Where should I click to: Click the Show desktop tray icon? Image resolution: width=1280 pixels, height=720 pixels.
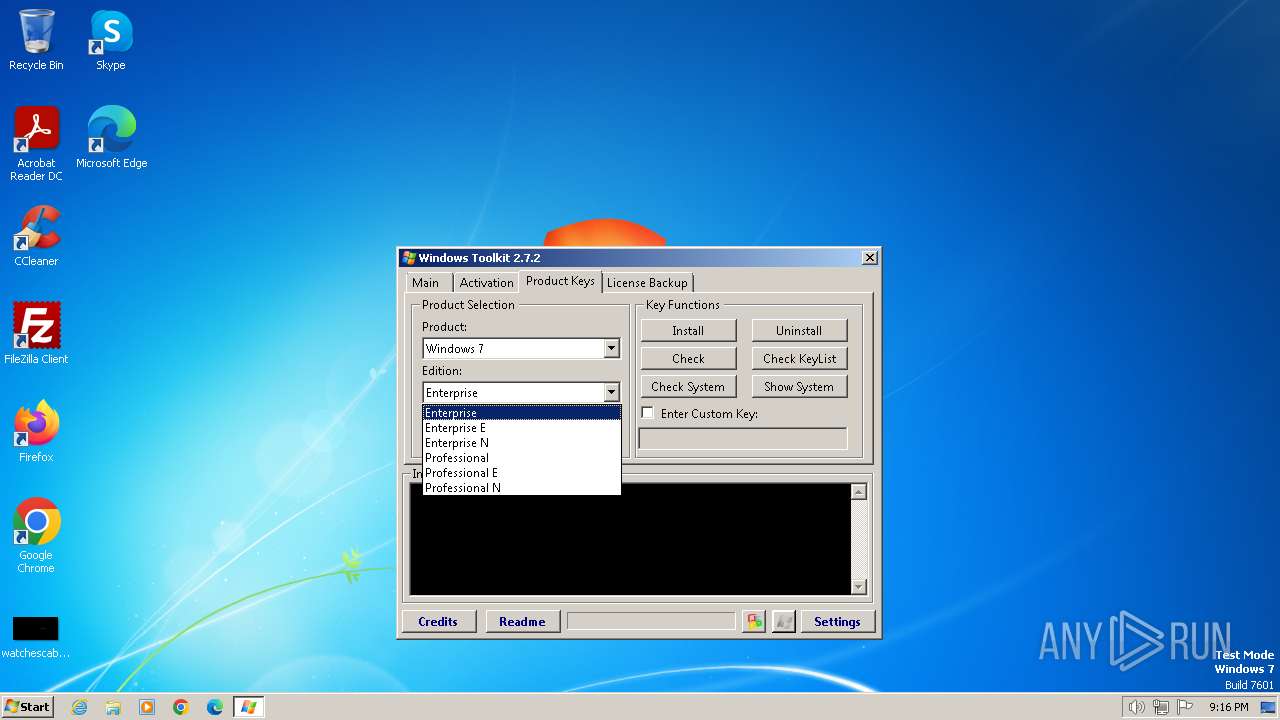click(x=1269, y=707)
